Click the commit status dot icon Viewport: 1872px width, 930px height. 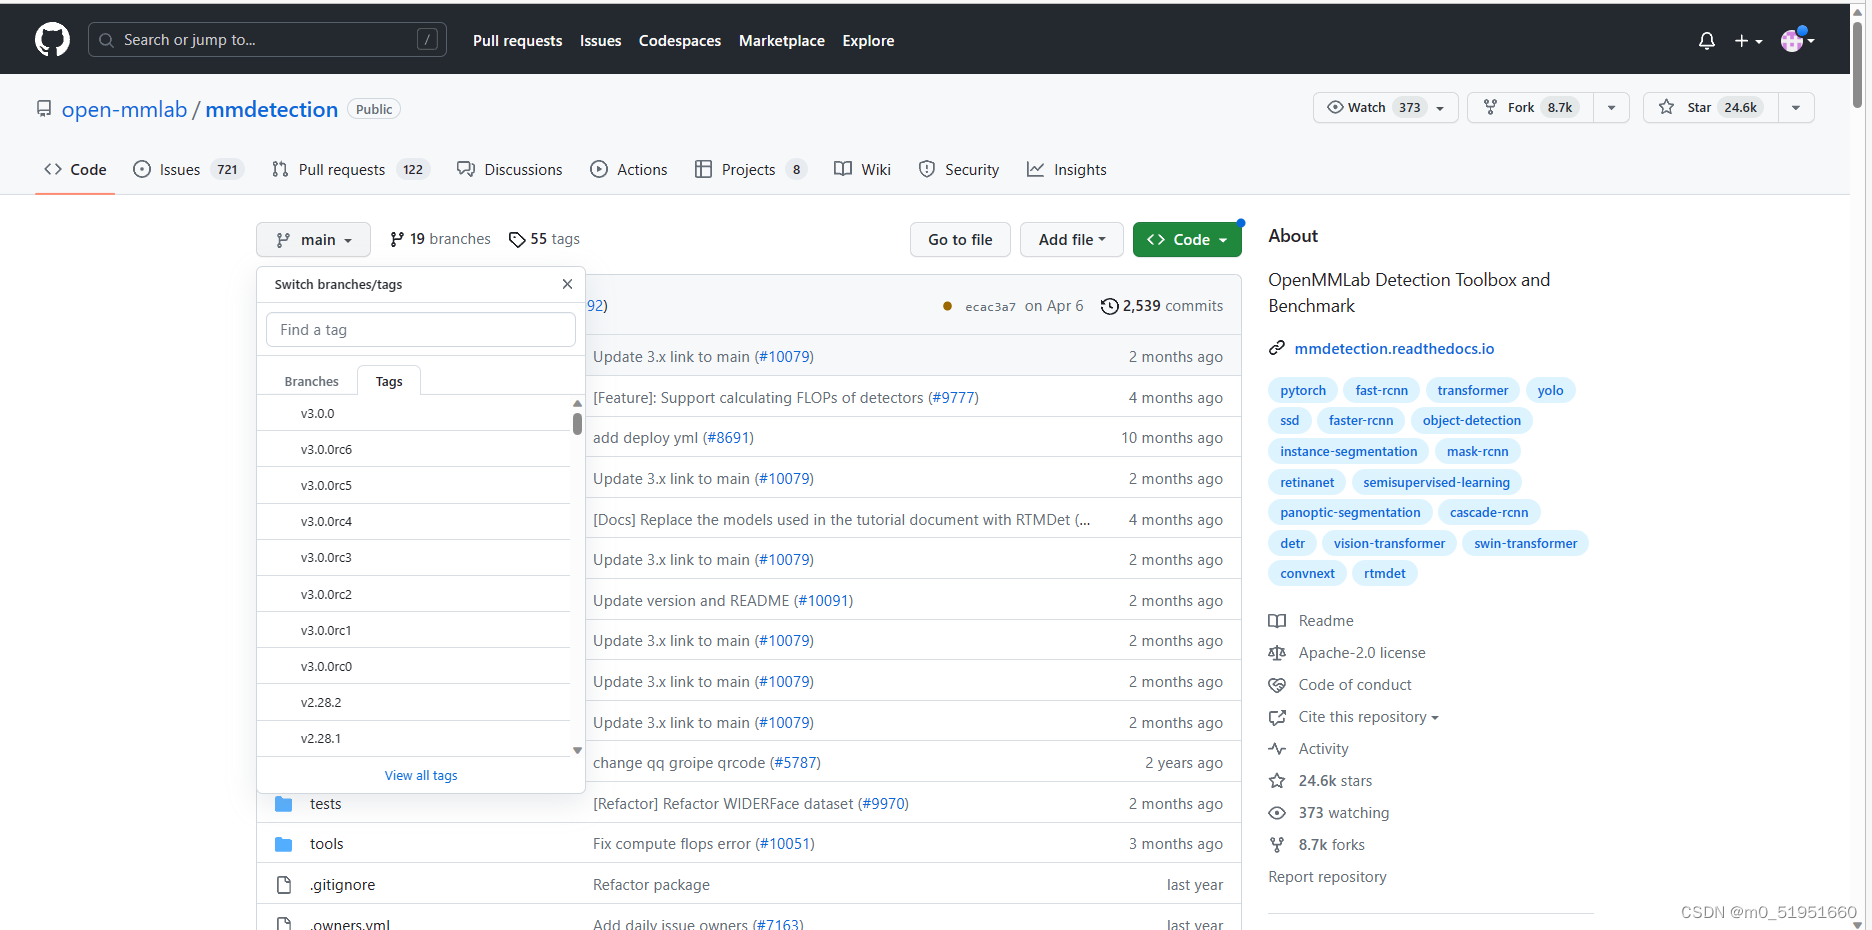click(x=947, y=306)
